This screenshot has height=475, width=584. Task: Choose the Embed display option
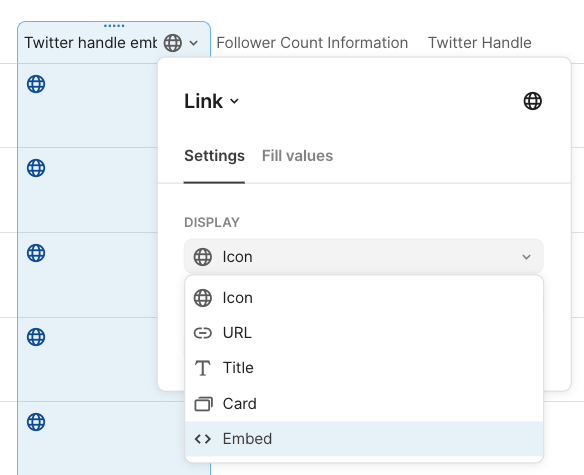[364, 439]
